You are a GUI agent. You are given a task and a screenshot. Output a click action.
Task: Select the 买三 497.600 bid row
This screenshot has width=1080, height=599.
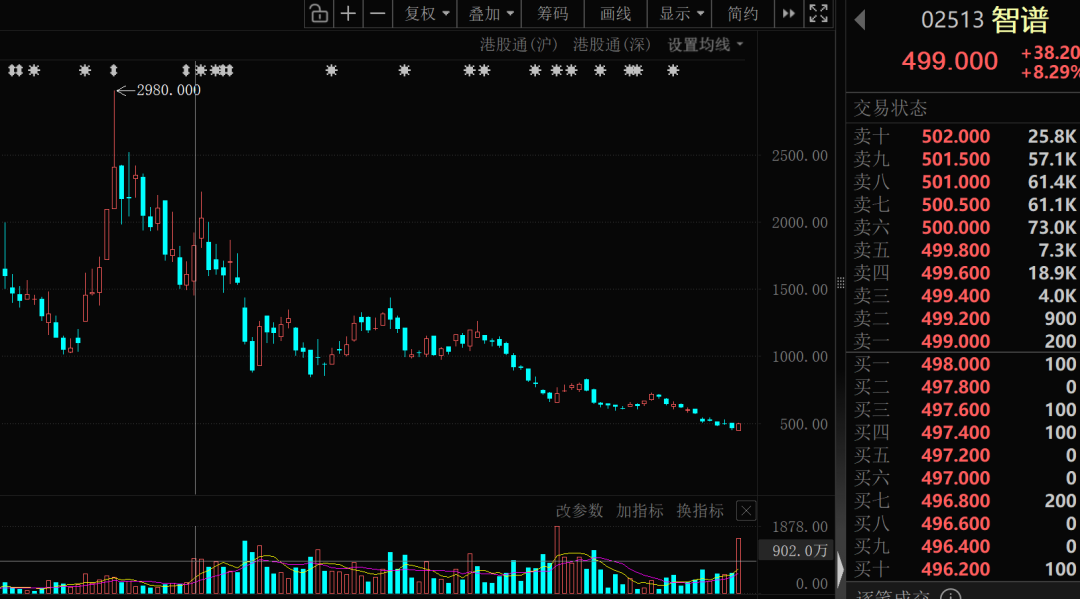point(964,410)
